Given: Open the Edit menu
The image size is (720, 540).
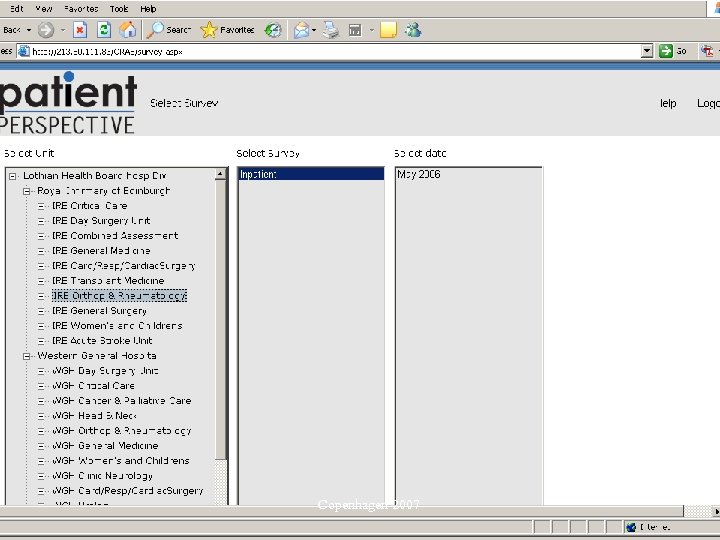Looking at the screenshot, I should pyautogui.click(x=17, y=8).
